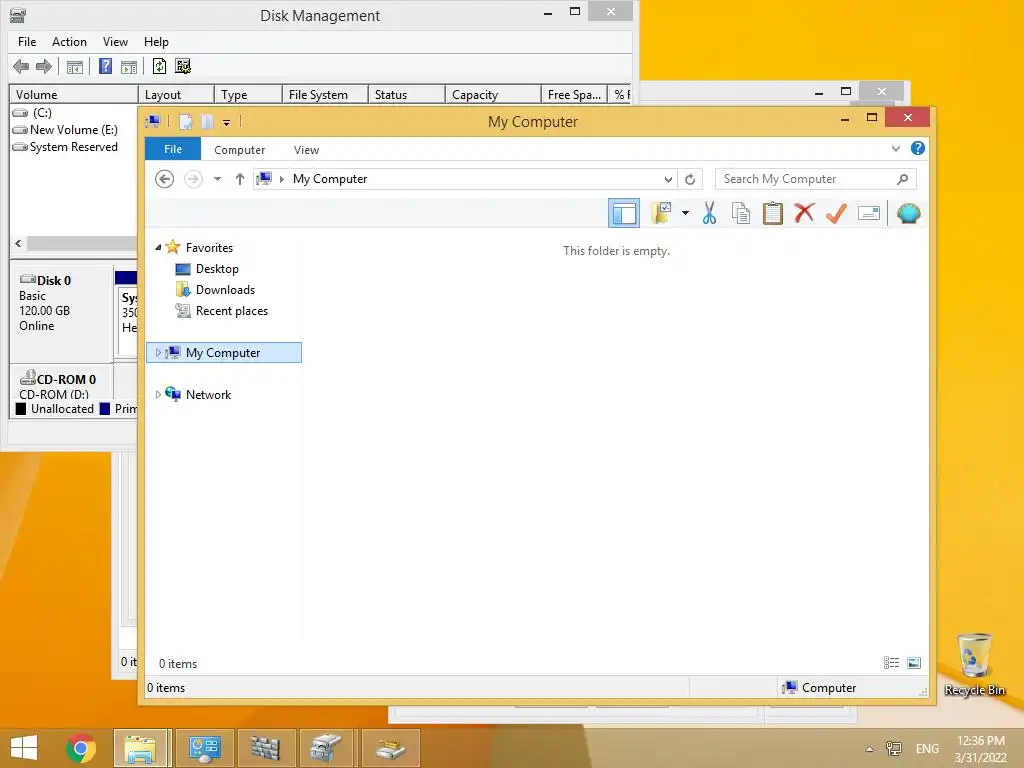Click Delete red X icon in toolbar
1024x768 pixels.
pos(805,213)
